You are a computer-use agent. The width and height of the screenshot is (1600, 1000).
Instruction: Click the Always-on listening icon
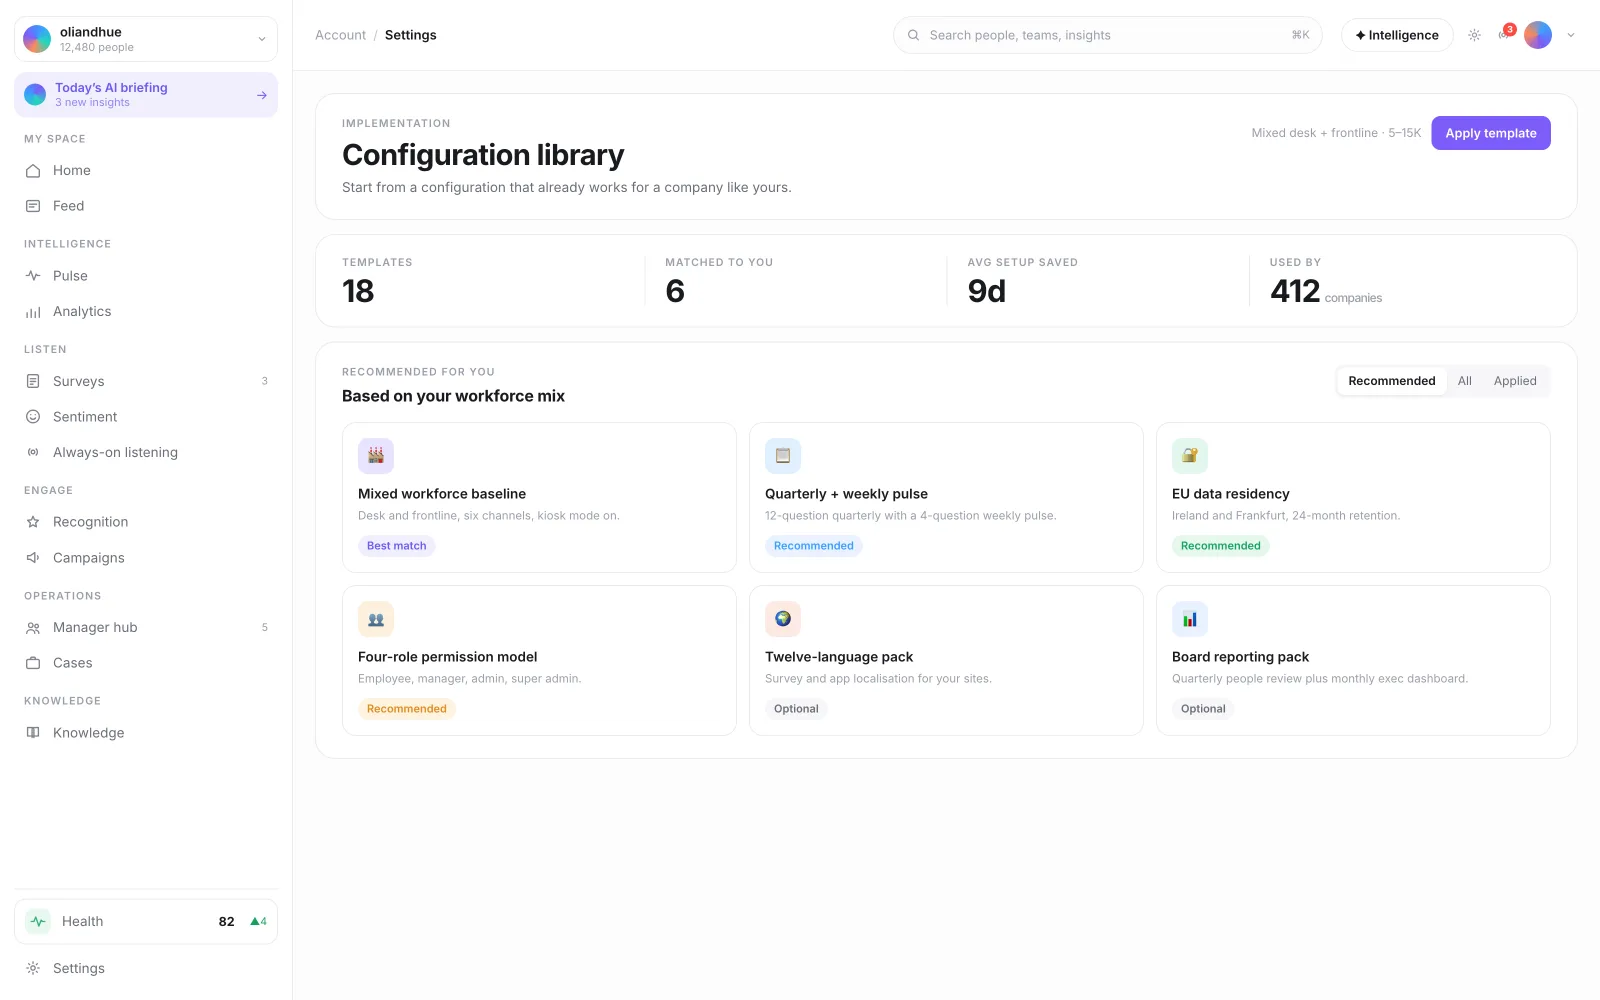coord(33,453)
